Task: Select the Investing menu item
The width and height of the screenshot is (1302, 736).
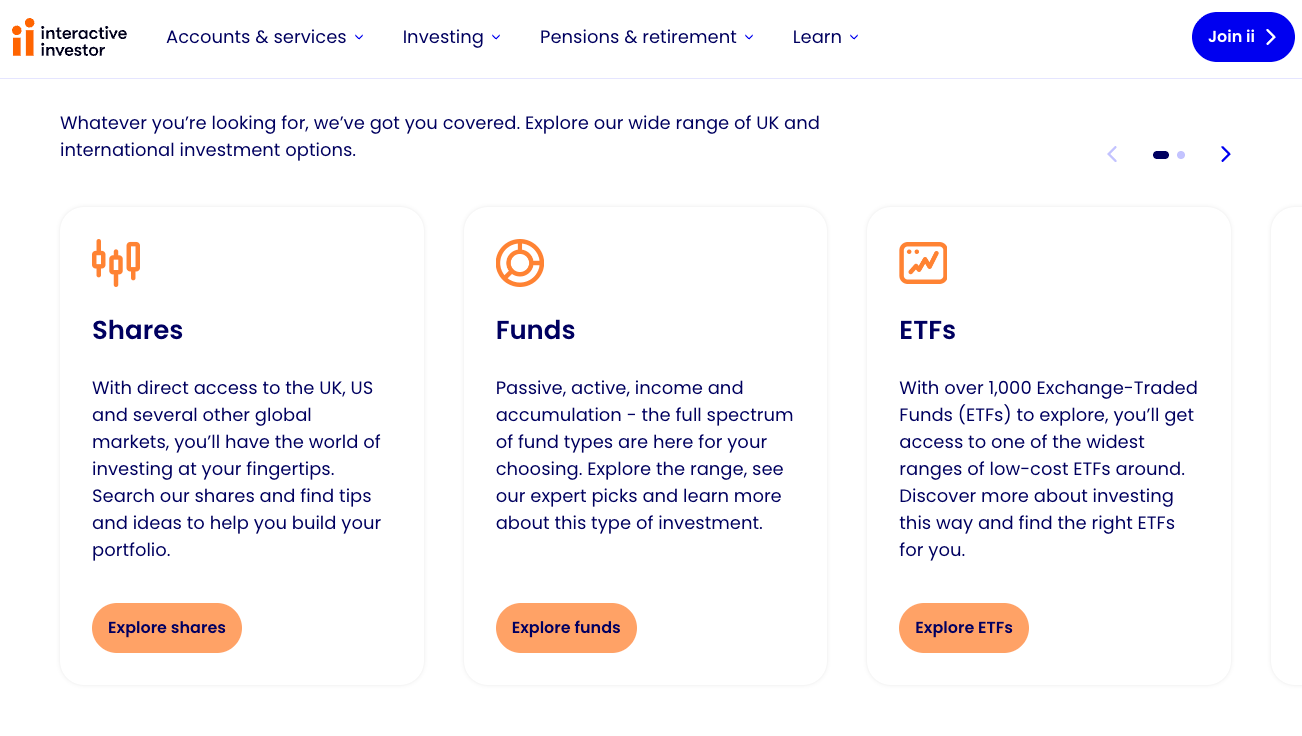Action: click(443, 37)
